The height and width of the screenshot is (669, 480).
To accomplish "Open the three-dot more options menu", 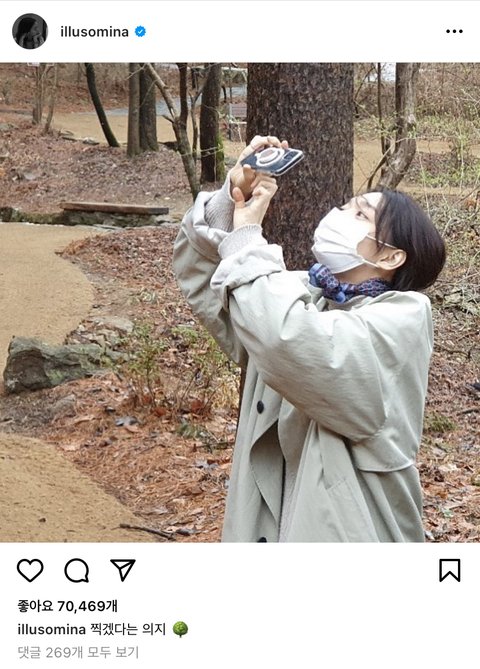I will [x=454, y=31].
